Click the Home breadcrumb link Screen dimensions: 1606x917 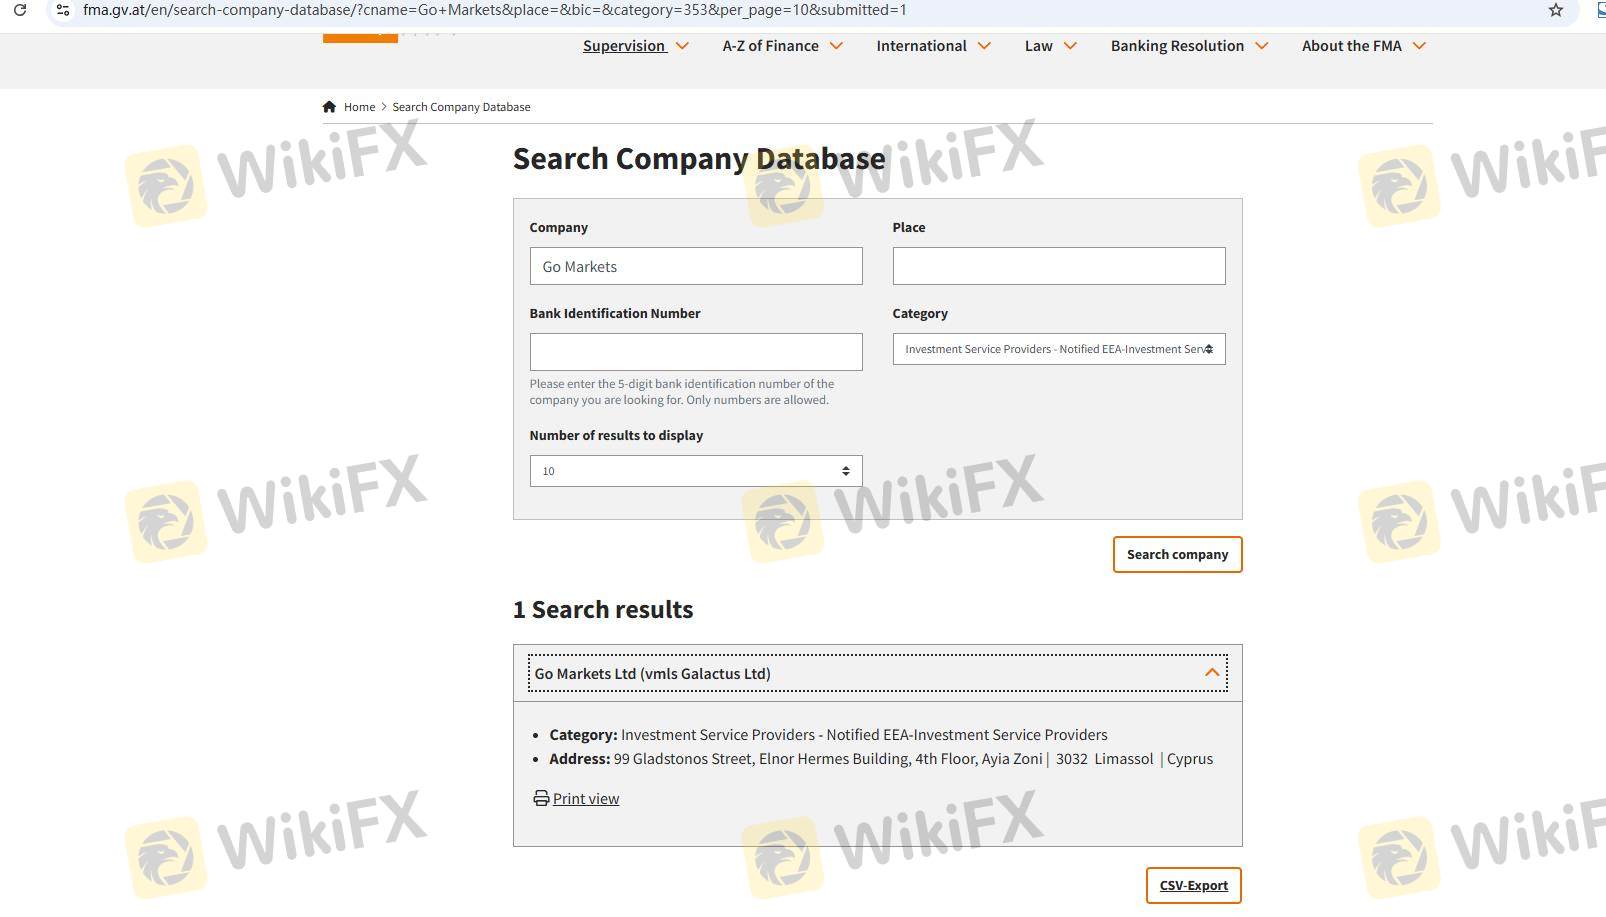pos(359,107)
